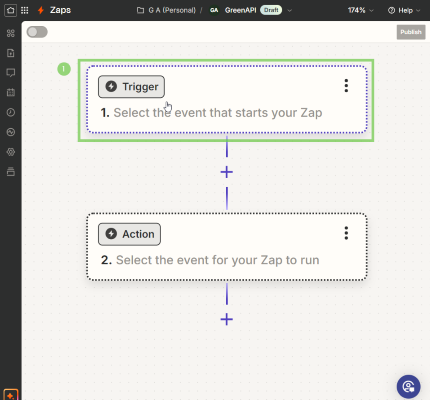
Task: Open the support chat bubble icon
Action: [408, 387]
